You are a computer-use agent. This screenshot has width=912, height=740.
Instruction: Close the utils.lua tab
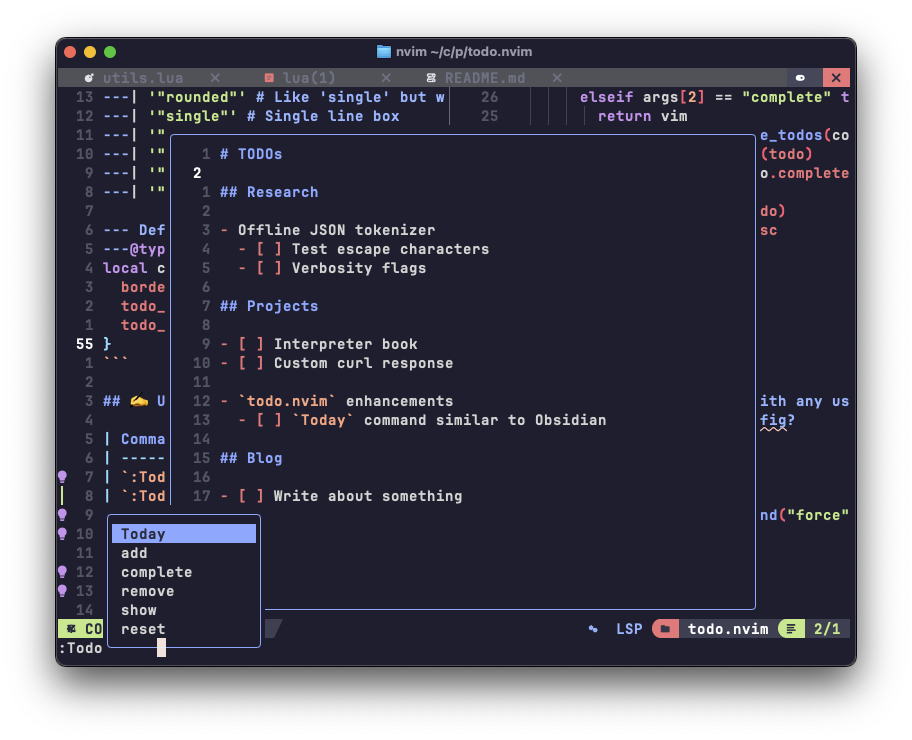click(x=215, y=77)
